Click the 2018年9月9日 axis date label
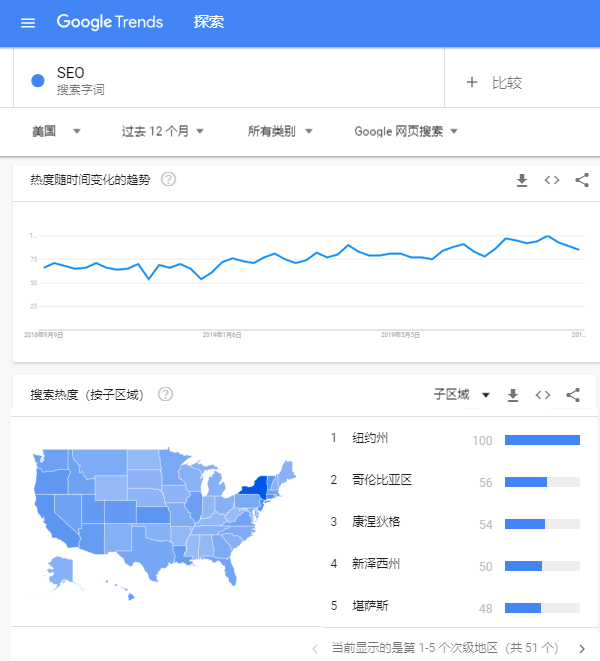This screenshot has width=600, height=661. 43,335
